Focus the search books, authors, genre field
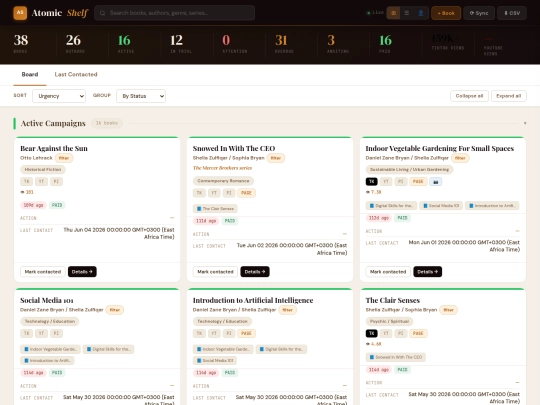This screenshot has width=540, height=405. point(175,13)
